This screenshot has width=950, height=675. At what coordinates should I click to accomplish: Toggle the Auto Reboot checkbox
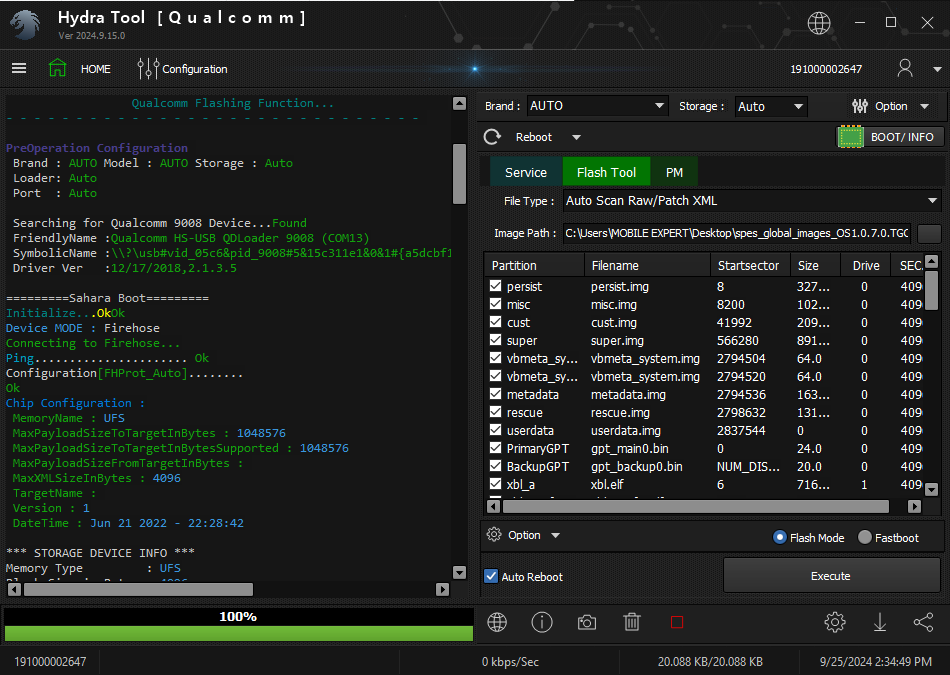(x=492, y=577)
